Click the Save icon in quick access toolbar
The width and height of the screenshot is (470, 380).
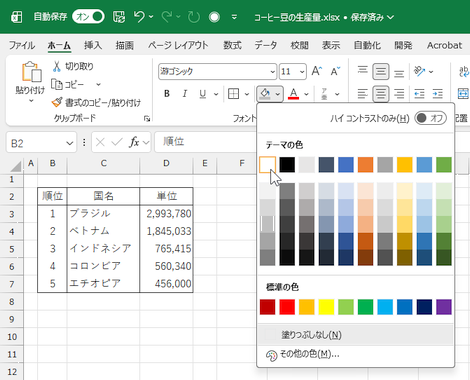coord(119,17)
